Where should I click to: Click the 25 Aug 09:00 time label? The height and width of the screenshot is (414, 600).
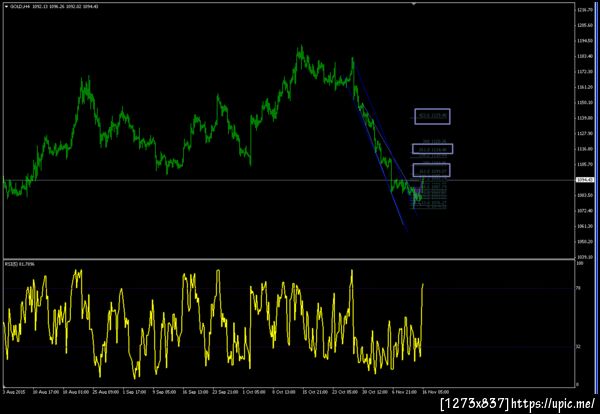pos(105,392)
